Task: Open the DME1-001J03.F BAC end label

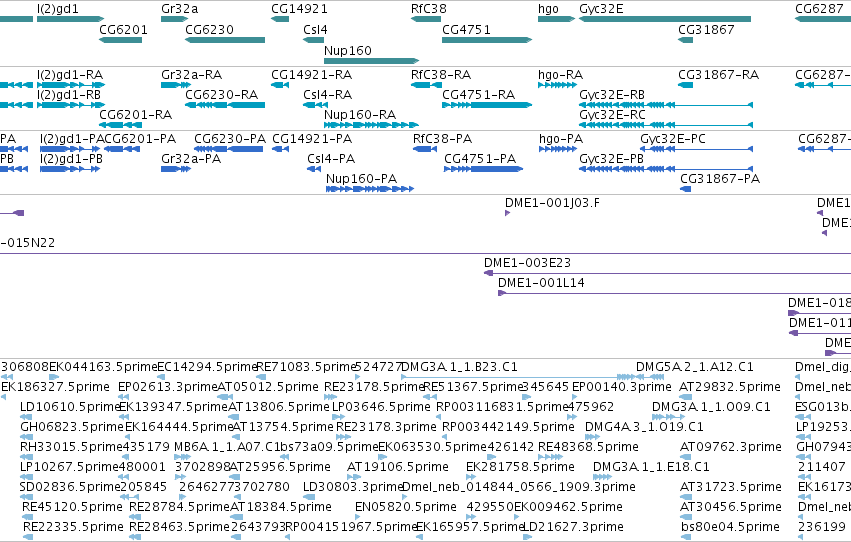Action: point(552,202)
